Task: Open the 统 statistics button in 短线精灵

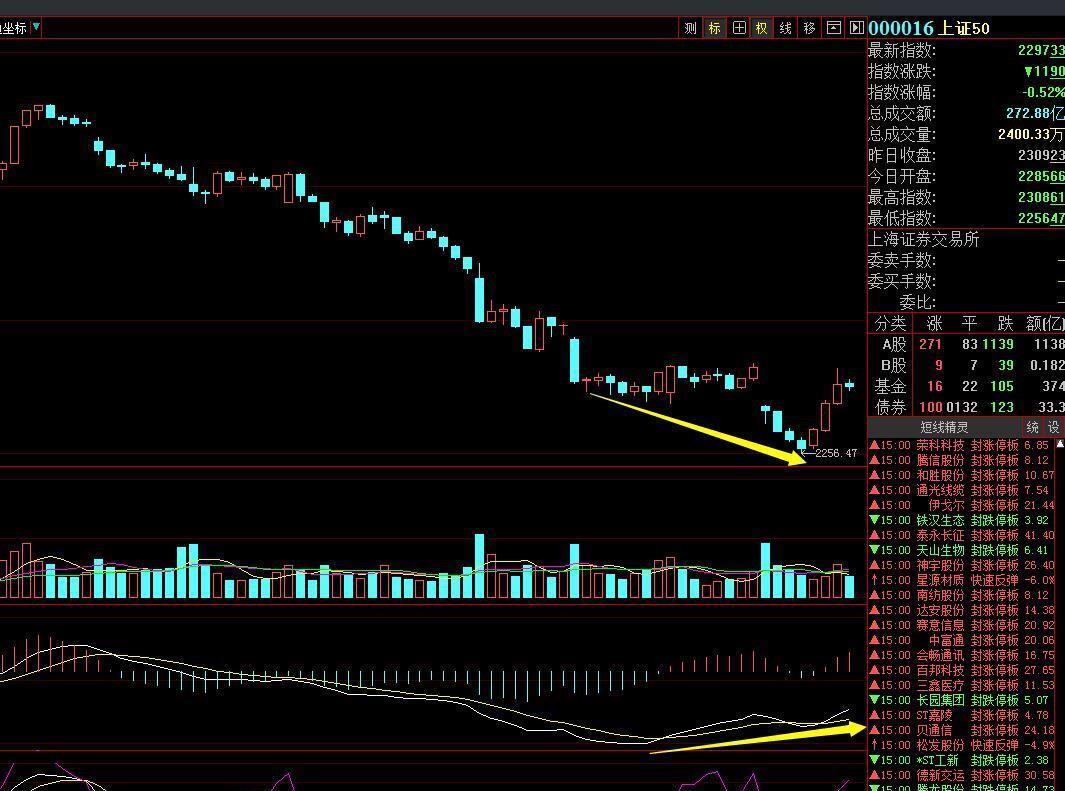Action: [1032, 427]
